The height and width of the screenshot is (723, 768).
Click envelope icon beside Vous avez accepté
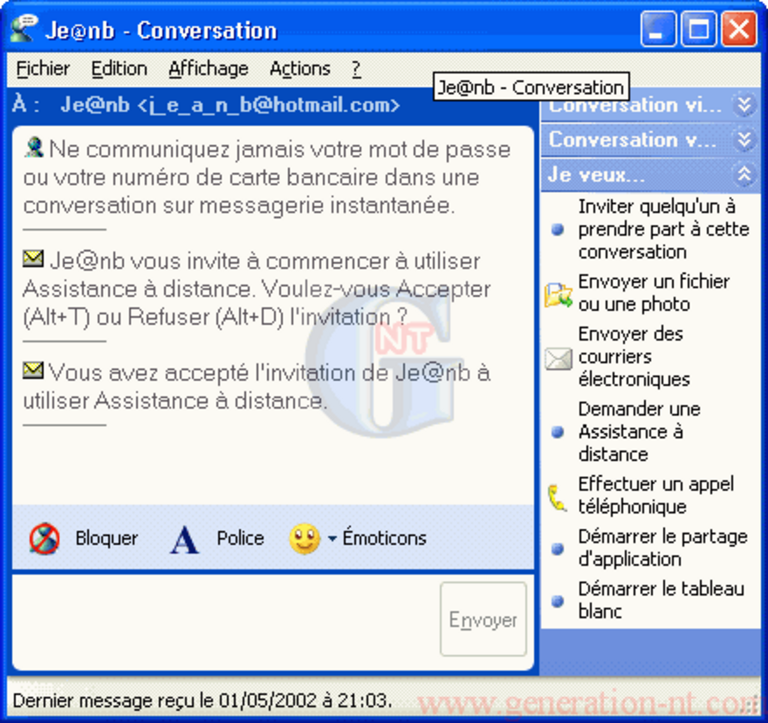[x=33, y=370]
